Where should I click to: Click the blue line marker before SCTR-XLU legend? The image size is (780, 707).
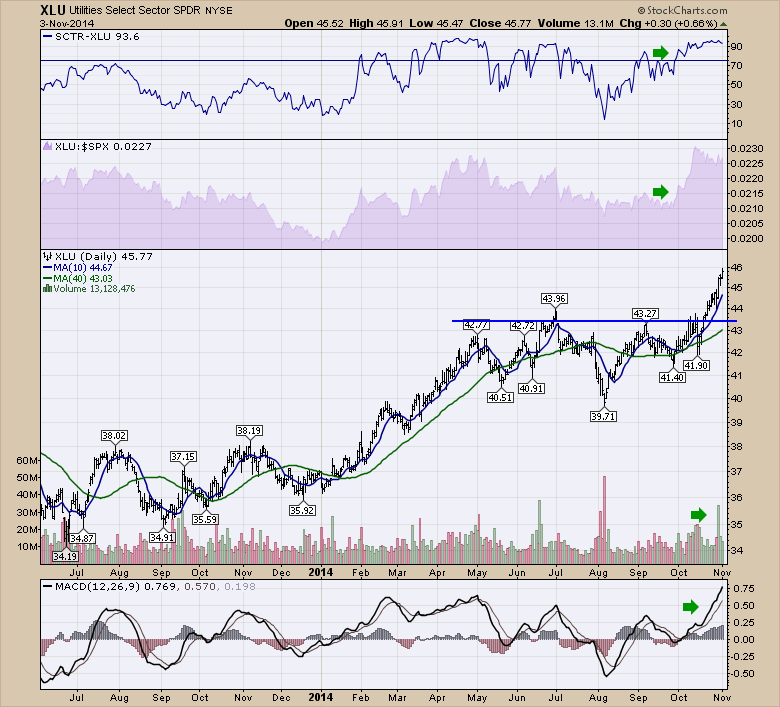pos(48,36)
